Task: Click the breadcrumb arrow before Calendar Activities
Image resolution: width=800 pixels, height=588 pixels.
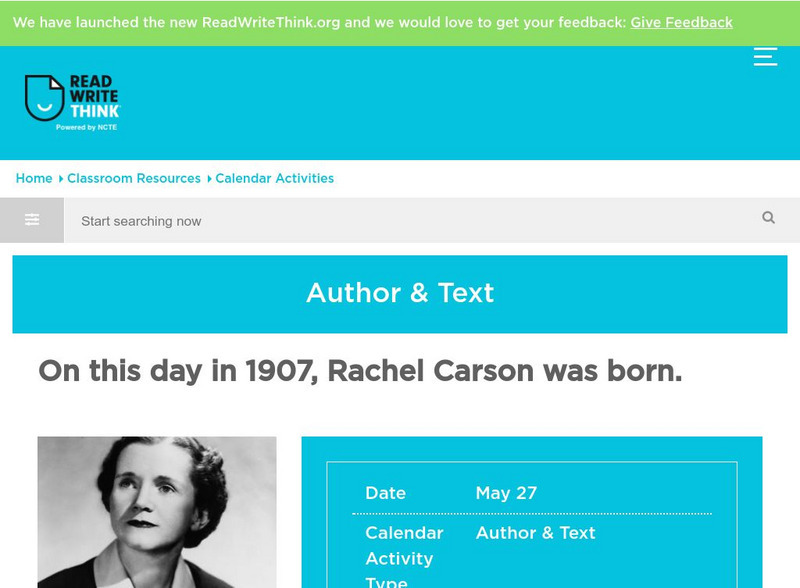Action: point(209,179)
